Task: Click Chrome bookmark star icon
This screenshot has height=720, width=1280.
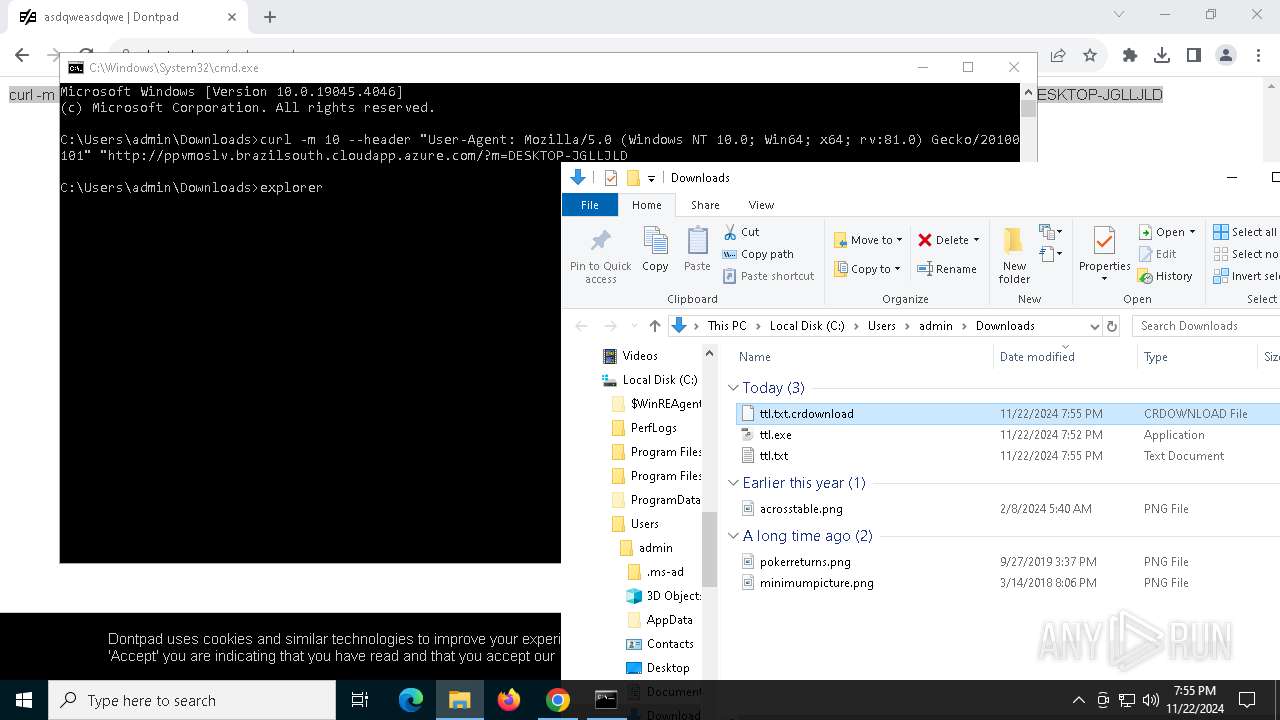Action: pyautogui.click(x=1090, y=56)
